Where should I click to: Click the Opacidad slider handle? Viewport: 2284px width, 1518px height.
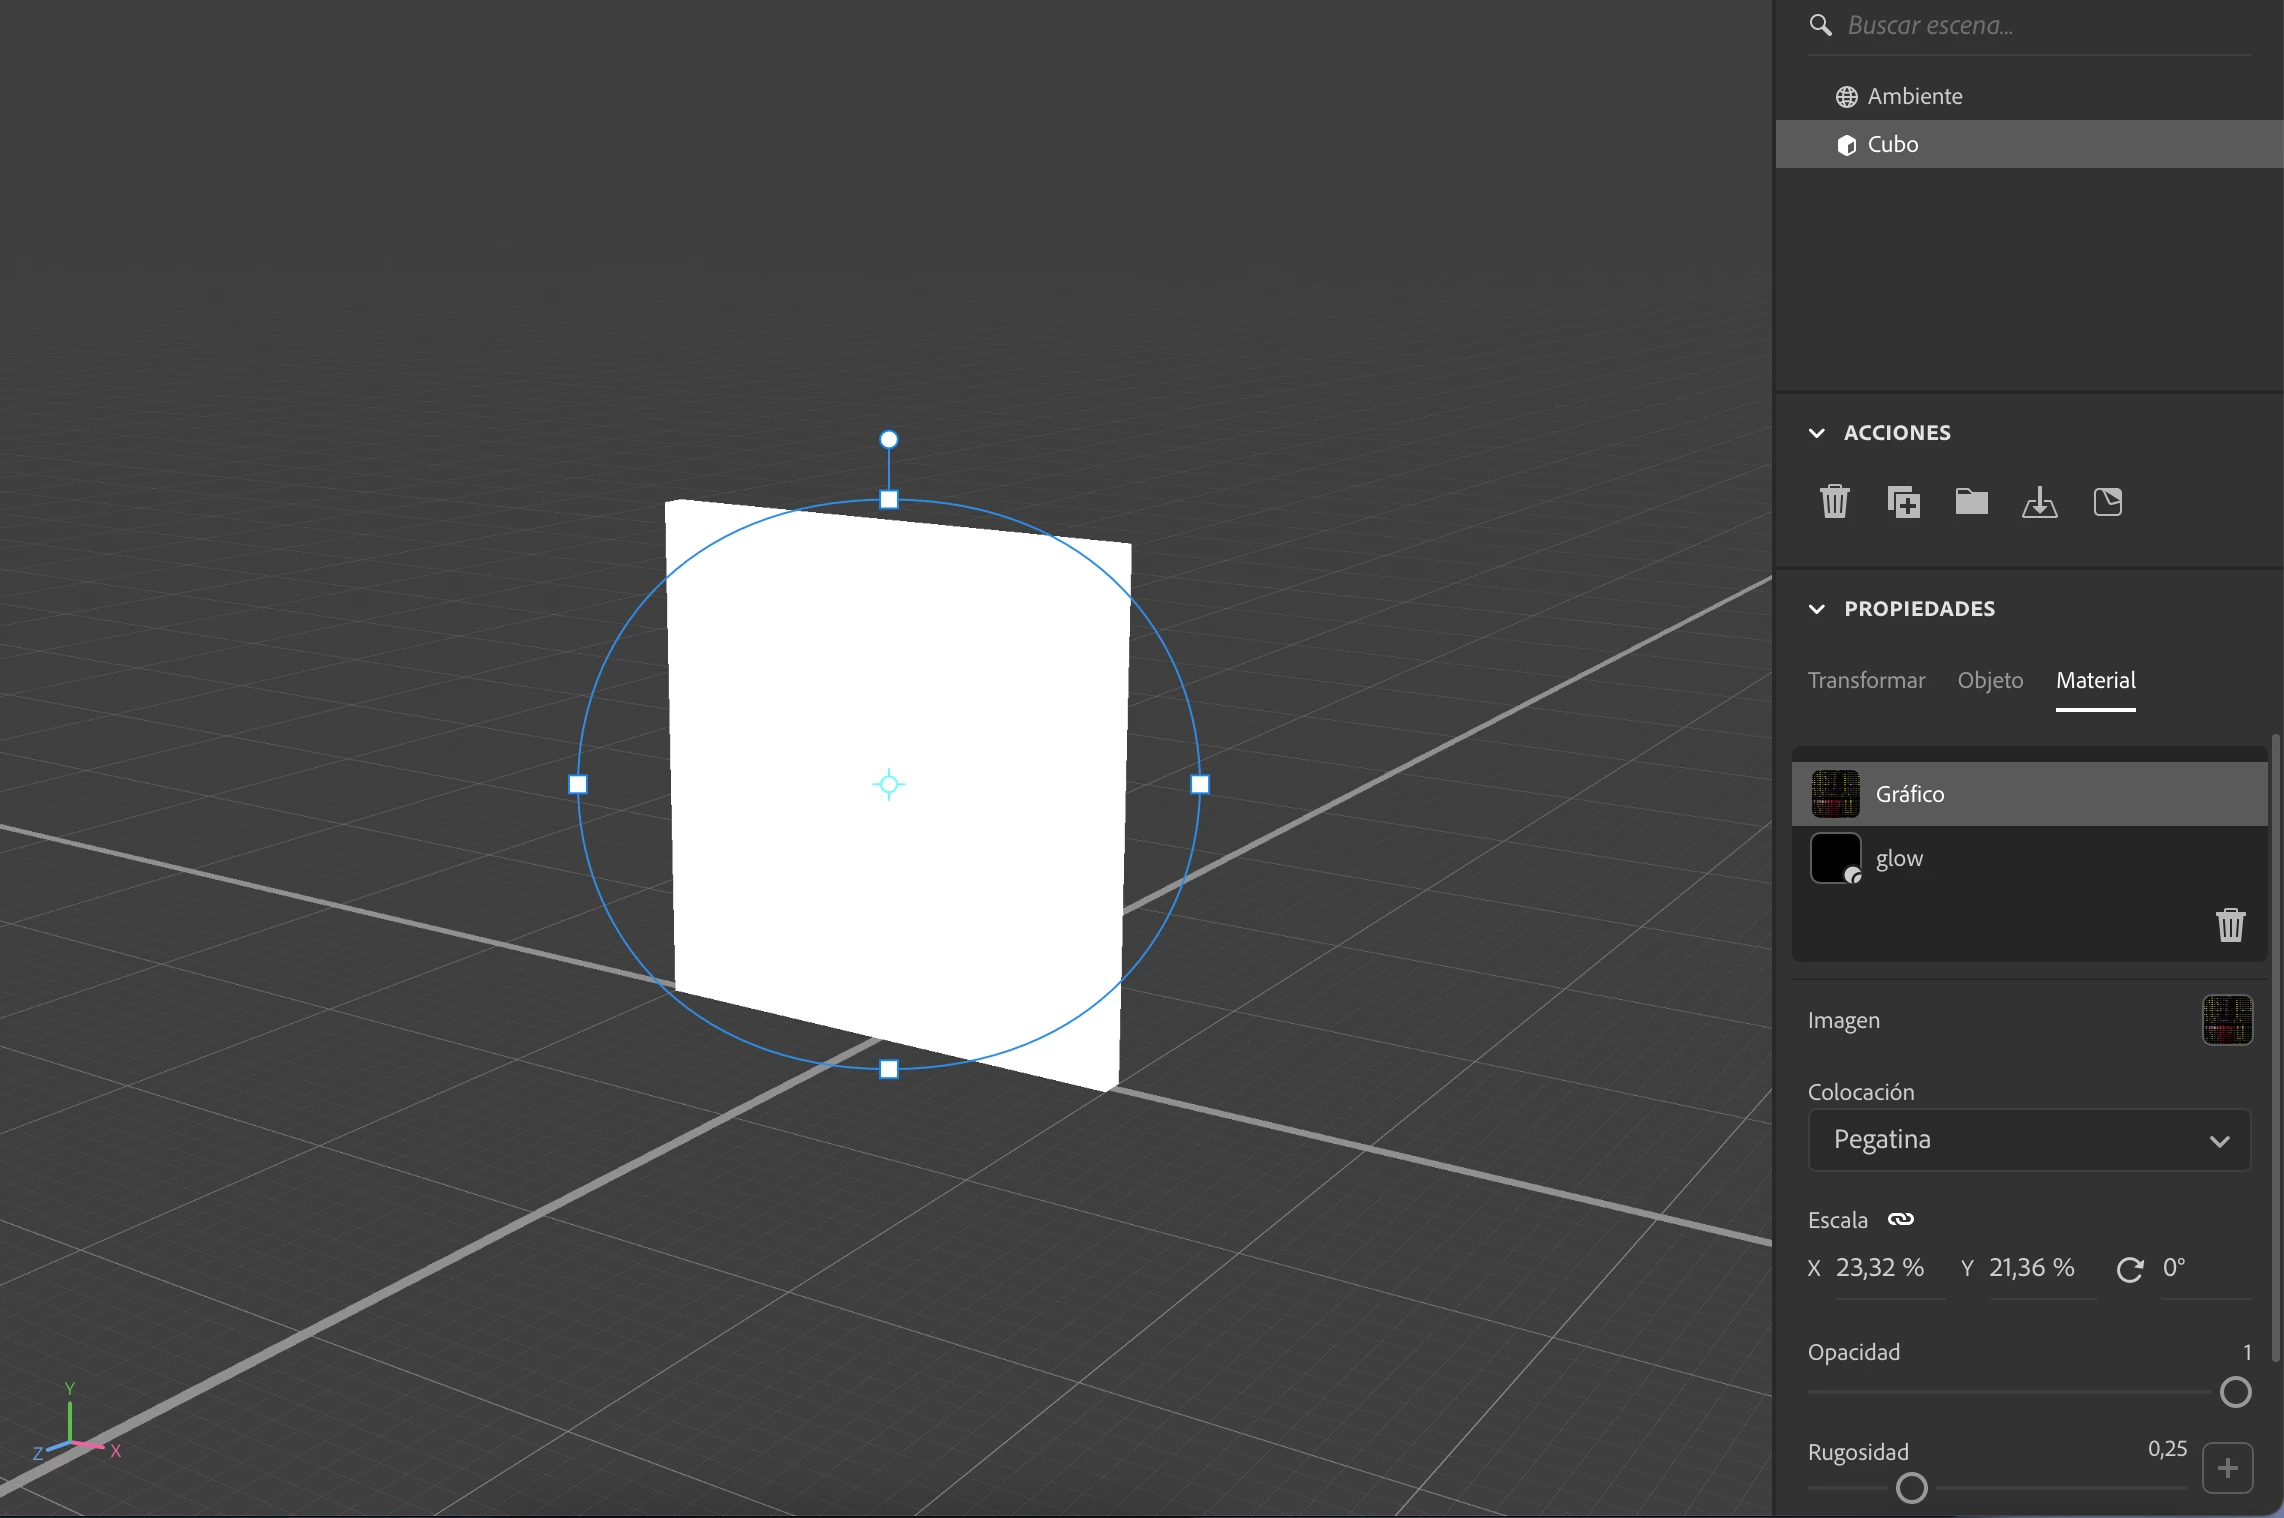(2235, 1392)
